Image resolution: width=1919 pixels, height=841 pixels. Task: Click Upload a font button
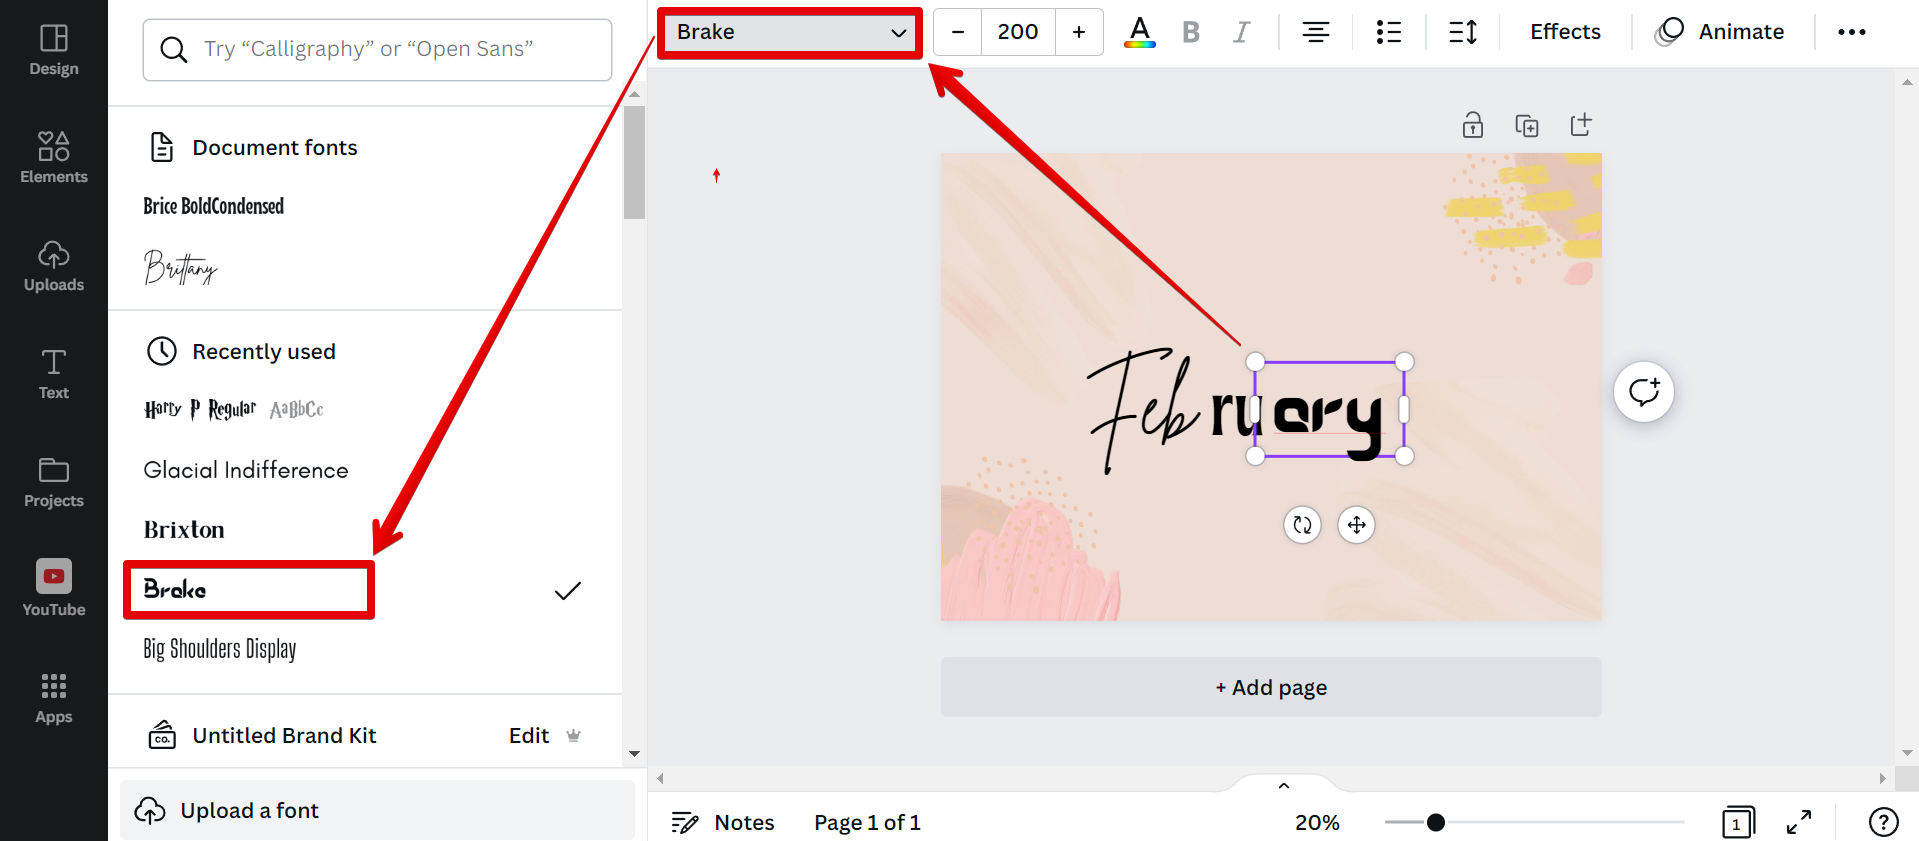coord(377,810)
